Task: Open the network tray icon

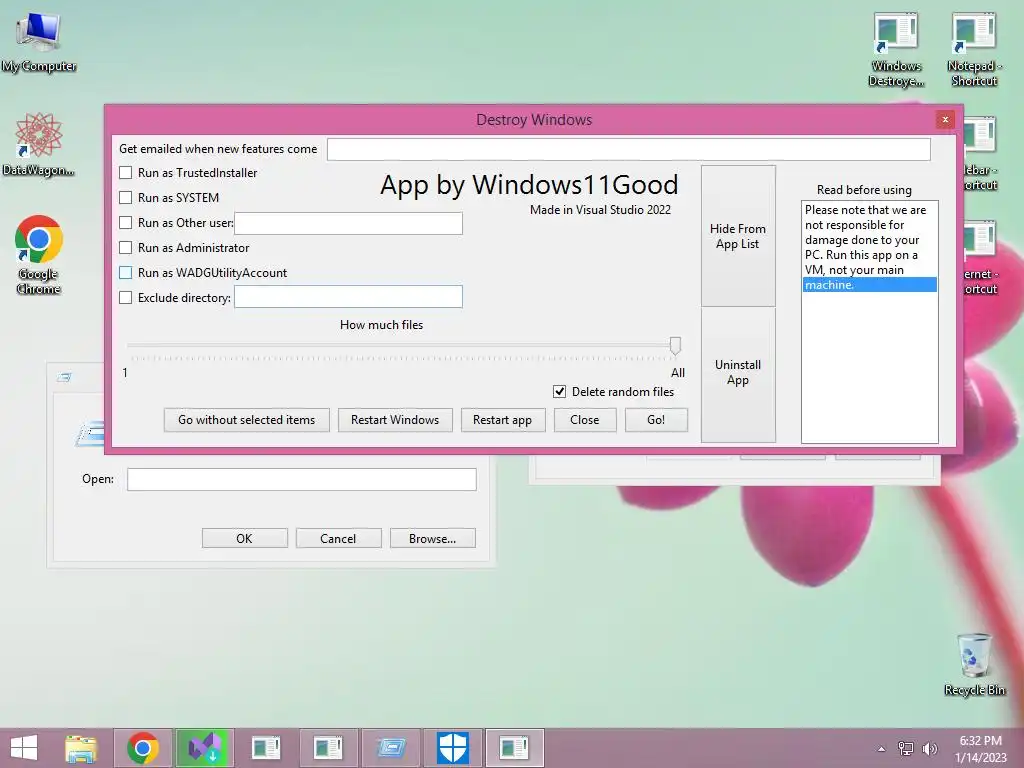Action: 906,748
